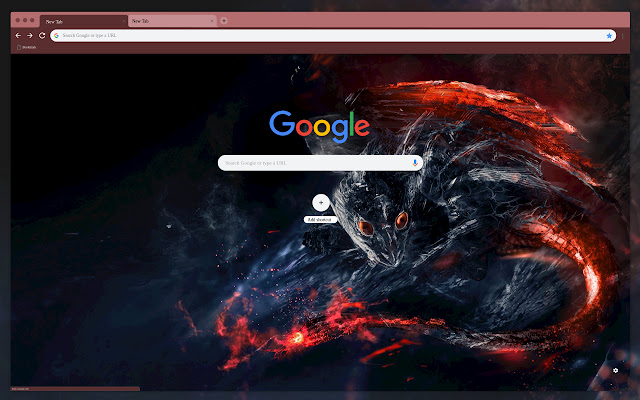Bookmark this page with the star icon
This screenshot has height=400, width=640.
click(609, 36)
